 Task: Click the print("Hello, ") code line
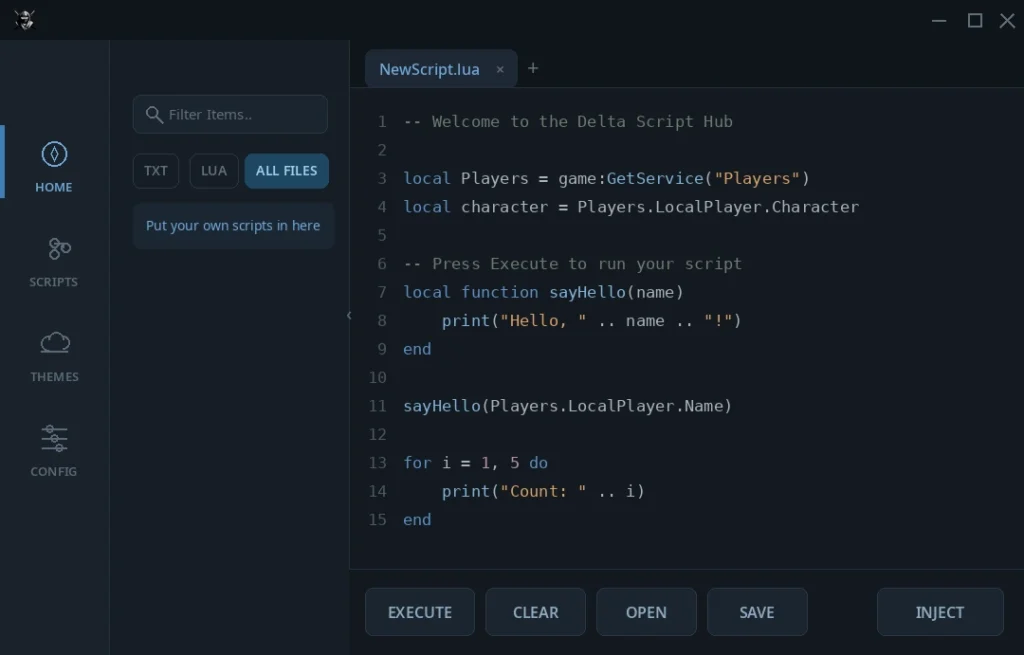pos(592,321)
